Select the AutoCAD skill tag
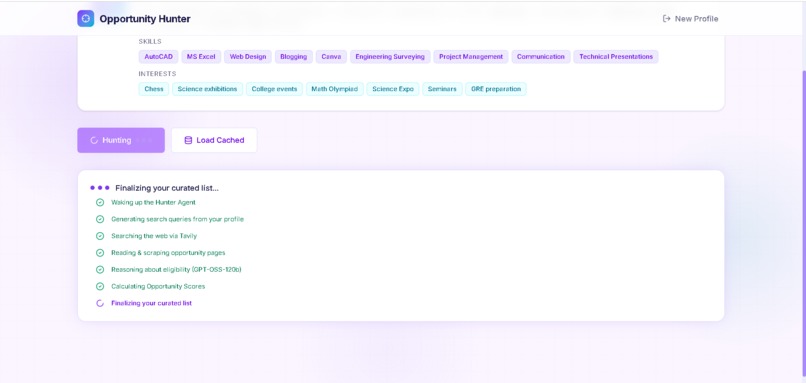806x383 pixels. click(158, 57)
